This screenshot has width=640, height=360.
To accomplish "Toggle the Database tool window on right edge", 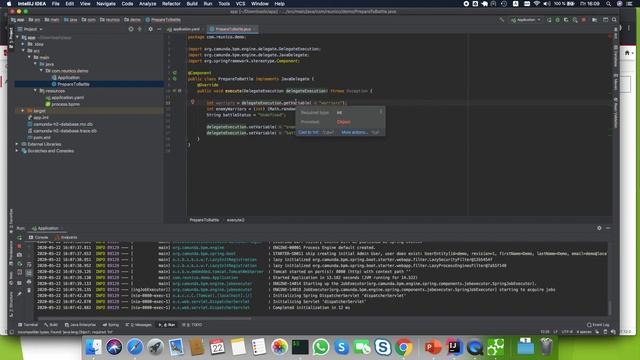I will click(x=616, y=55).
